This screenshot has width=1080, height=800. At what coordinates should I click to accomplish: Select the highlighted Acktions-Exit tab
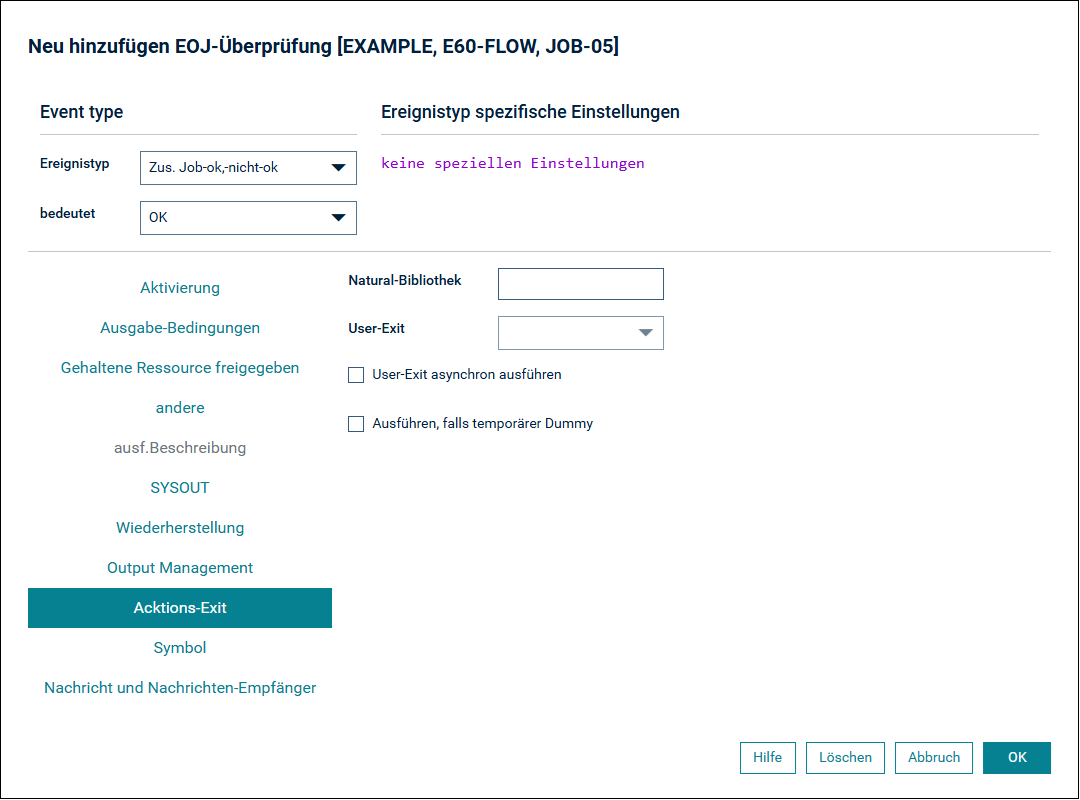click(180, 608)
